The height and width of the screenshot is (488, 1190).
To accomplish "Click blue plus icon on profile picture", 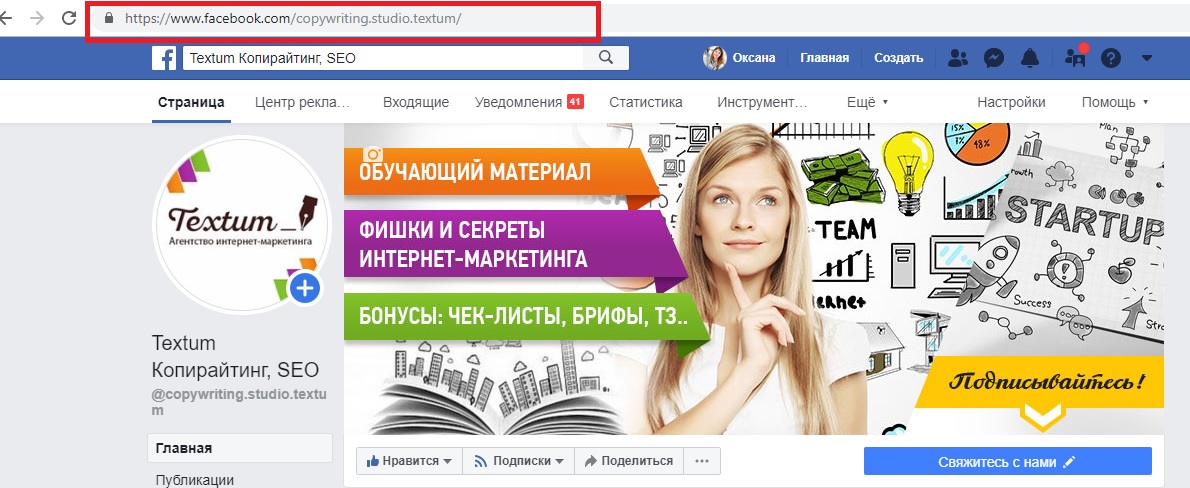I will coord(305,288).
